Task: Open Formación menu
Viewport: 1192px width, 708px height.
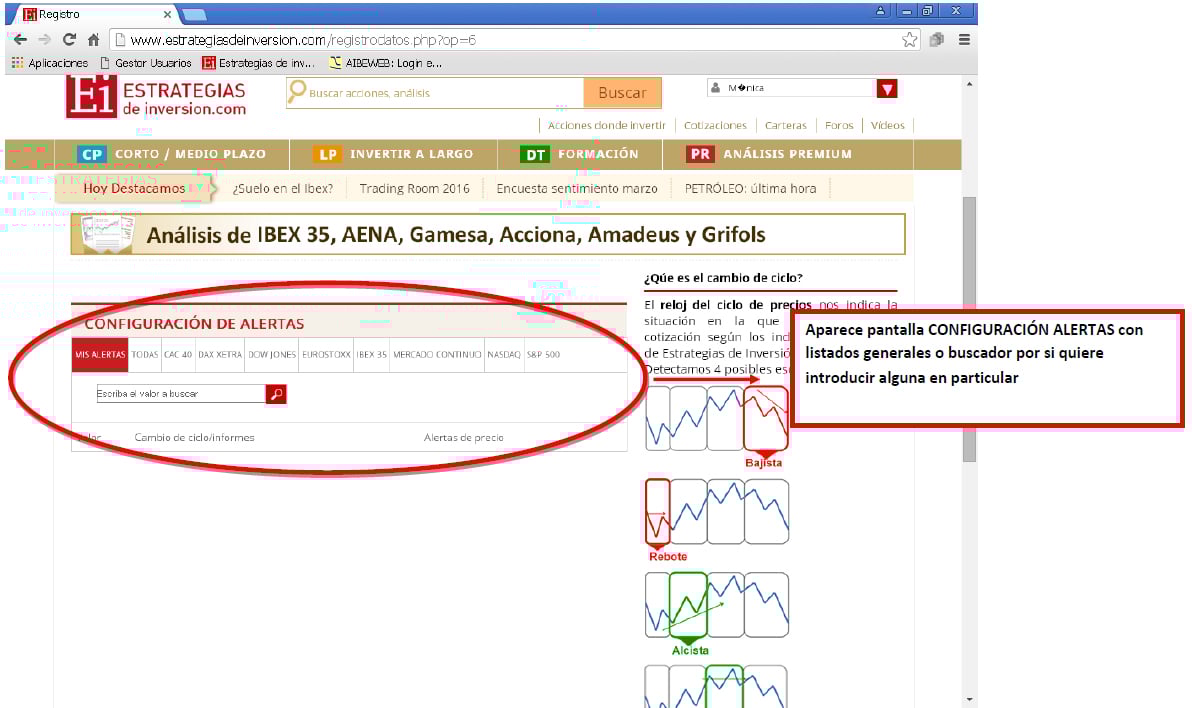Action: coord(580,154)
